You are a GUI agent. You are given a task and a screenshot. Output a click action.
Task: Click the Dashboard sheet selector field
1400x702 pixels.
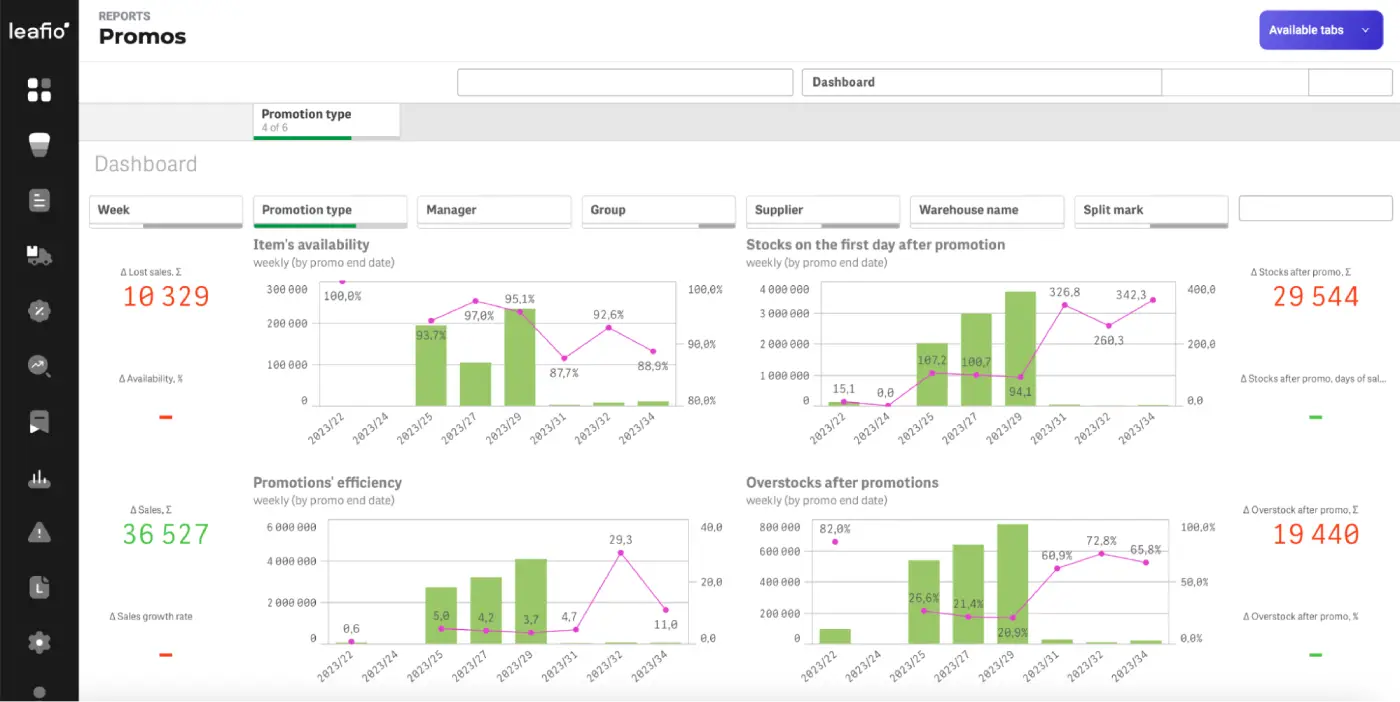click(x=980, y=82)
